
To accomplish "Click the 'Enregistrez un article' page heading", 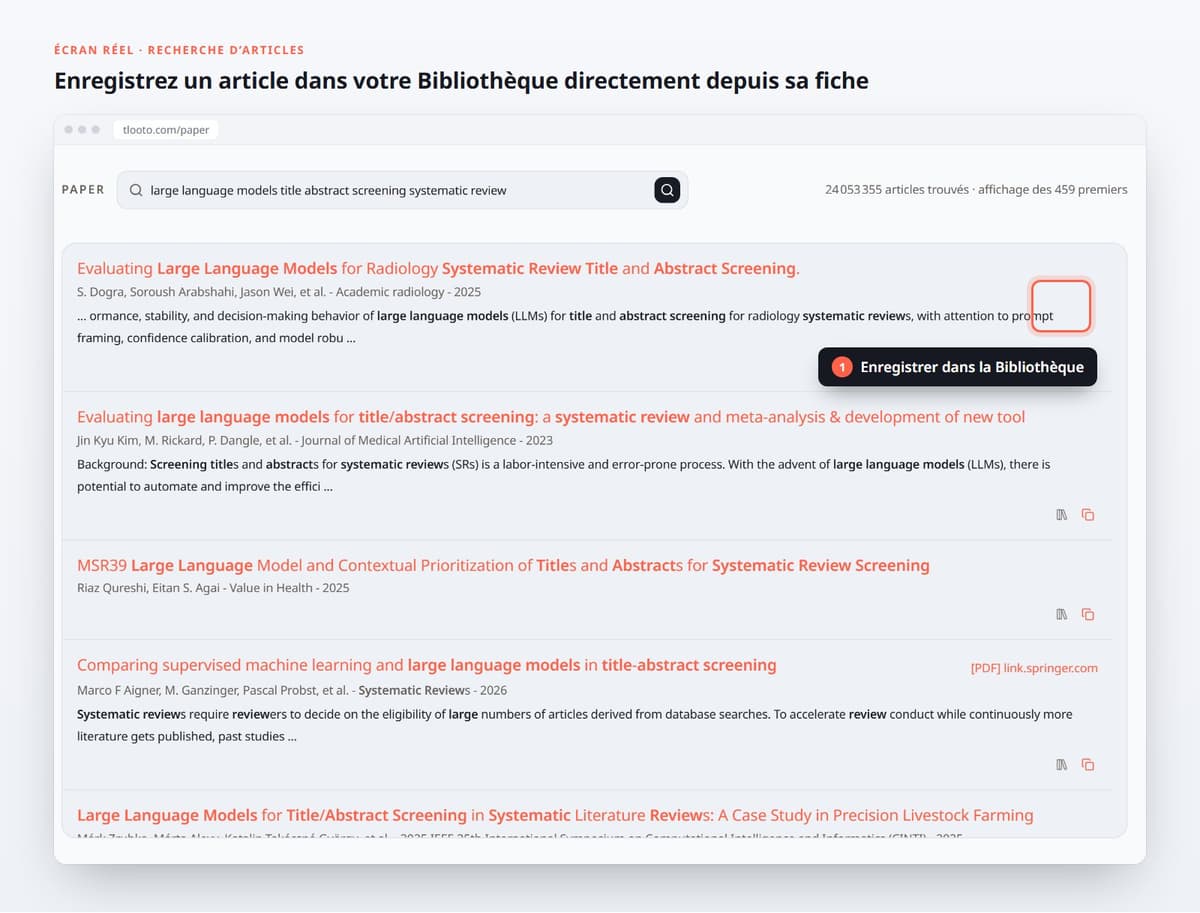I will click(461, 81).
